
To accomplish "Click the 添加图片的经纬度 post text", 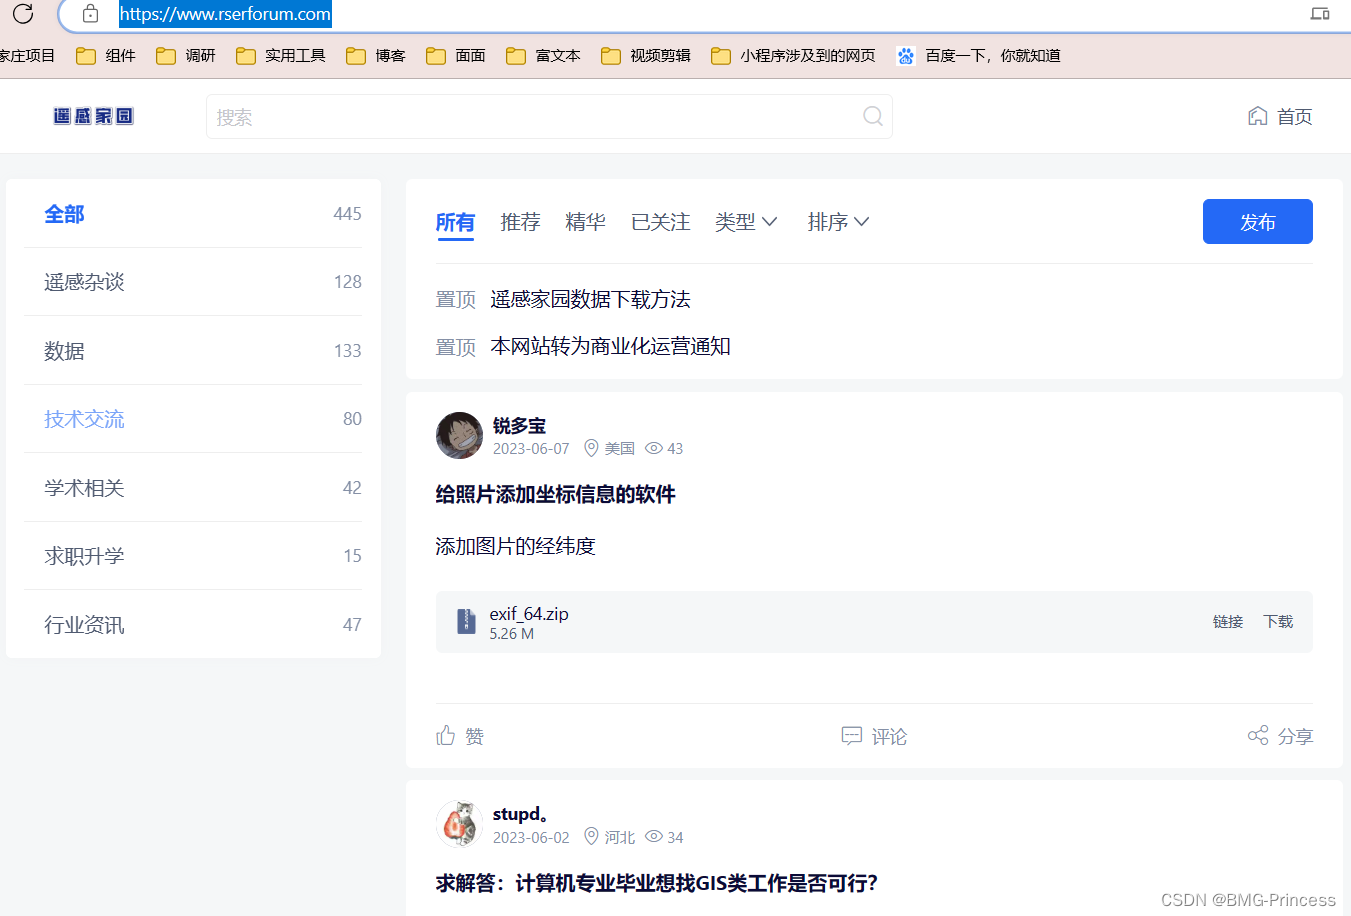I will point(515,546).
